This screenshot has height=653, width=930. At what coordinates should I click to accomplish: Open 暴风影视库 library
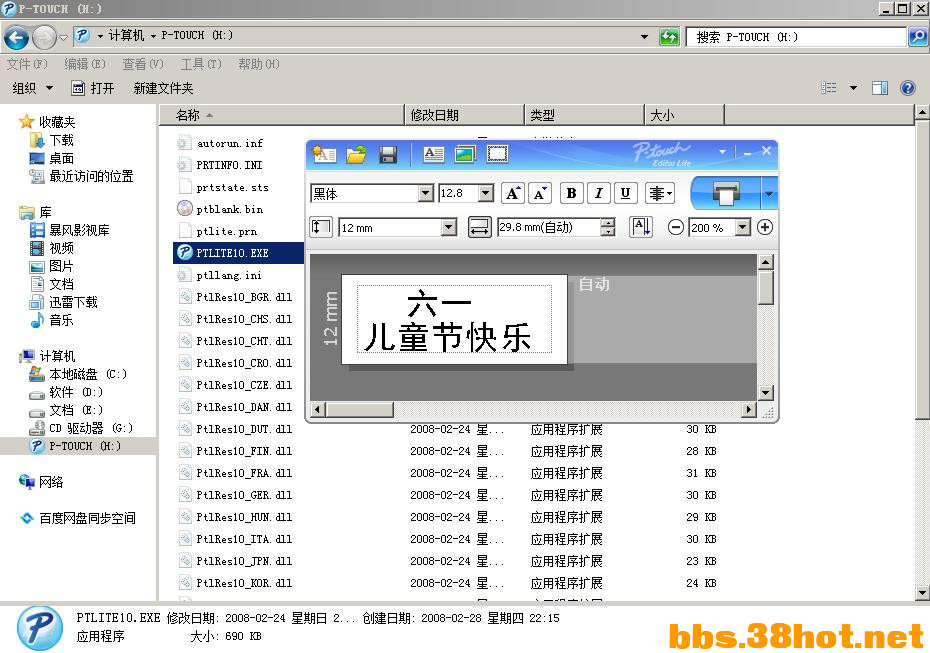click(70, 230)
